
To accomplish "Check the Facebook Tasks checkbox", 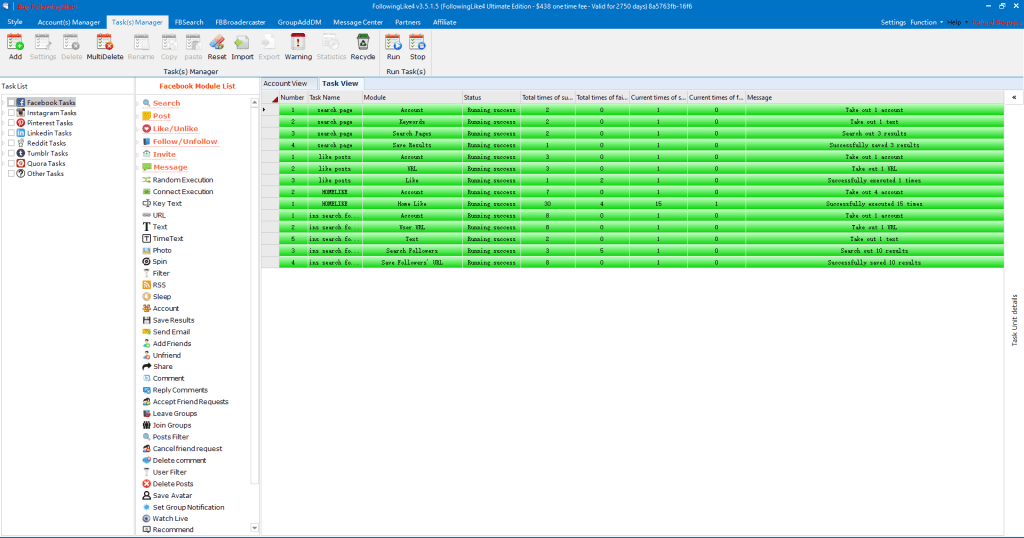I will (x=11, y=102).
